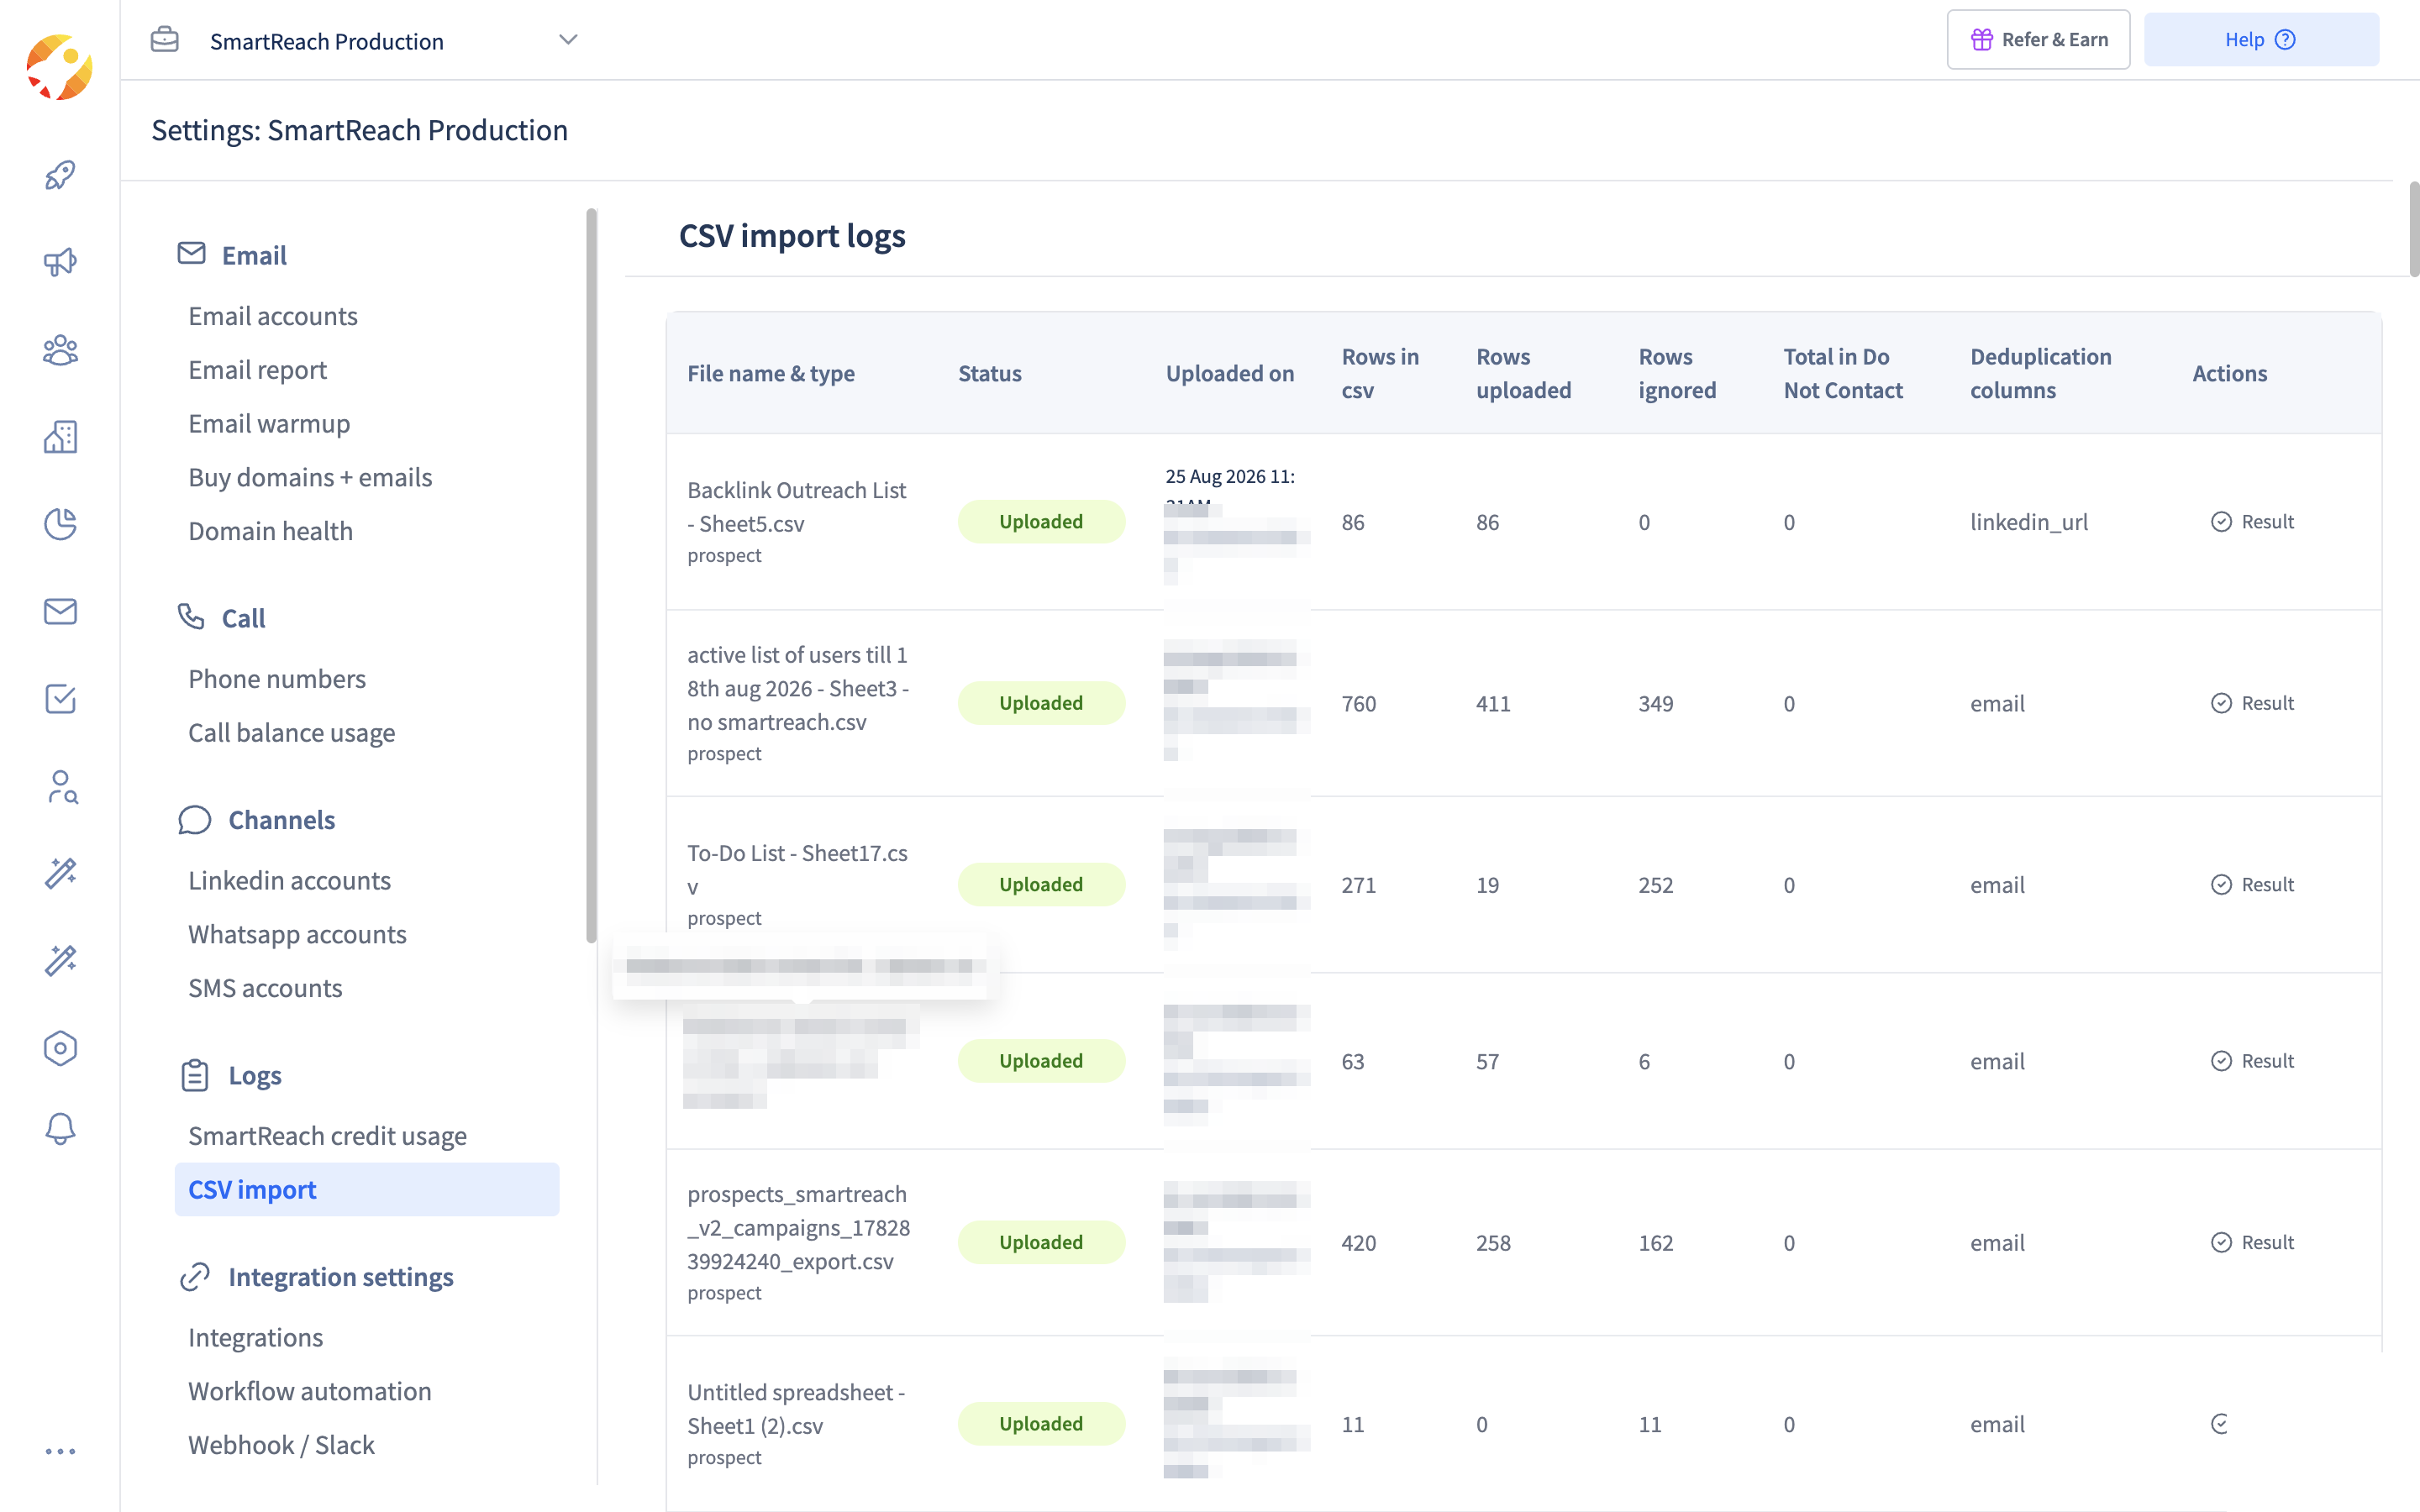Open Linkedin accounts settings
Viewport: 2420px width, 1512px height.
pyautogui.click(x=289, y=881)
